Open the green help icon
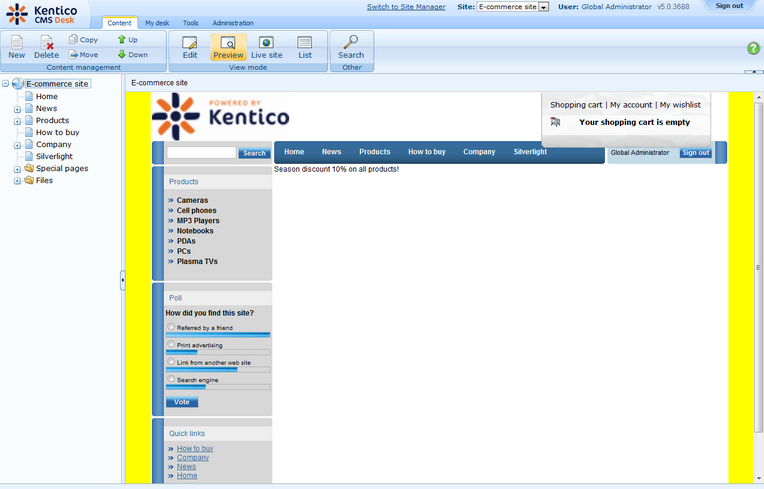Screen dimensions: 764x489 [753, 48]
